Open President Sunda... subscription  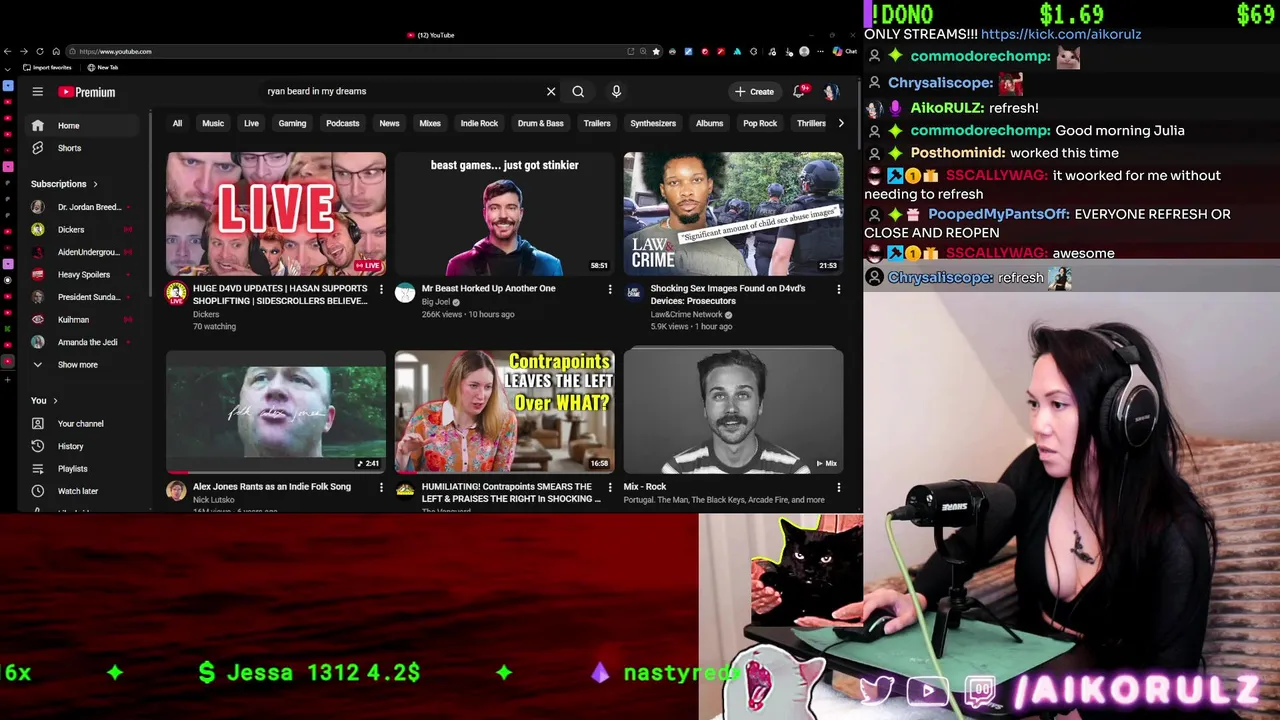84,297
